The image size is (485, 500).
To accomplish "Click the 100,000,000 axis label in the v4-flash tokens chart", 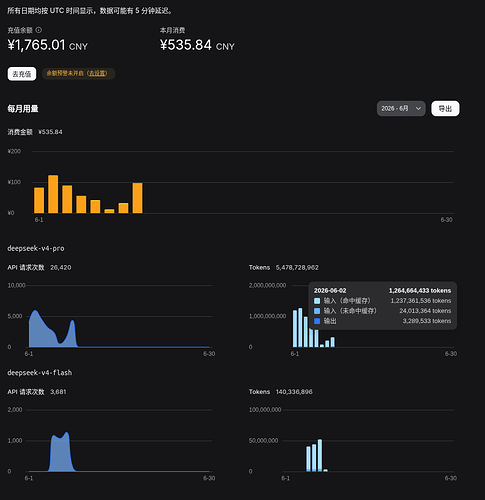I will 265,410.
